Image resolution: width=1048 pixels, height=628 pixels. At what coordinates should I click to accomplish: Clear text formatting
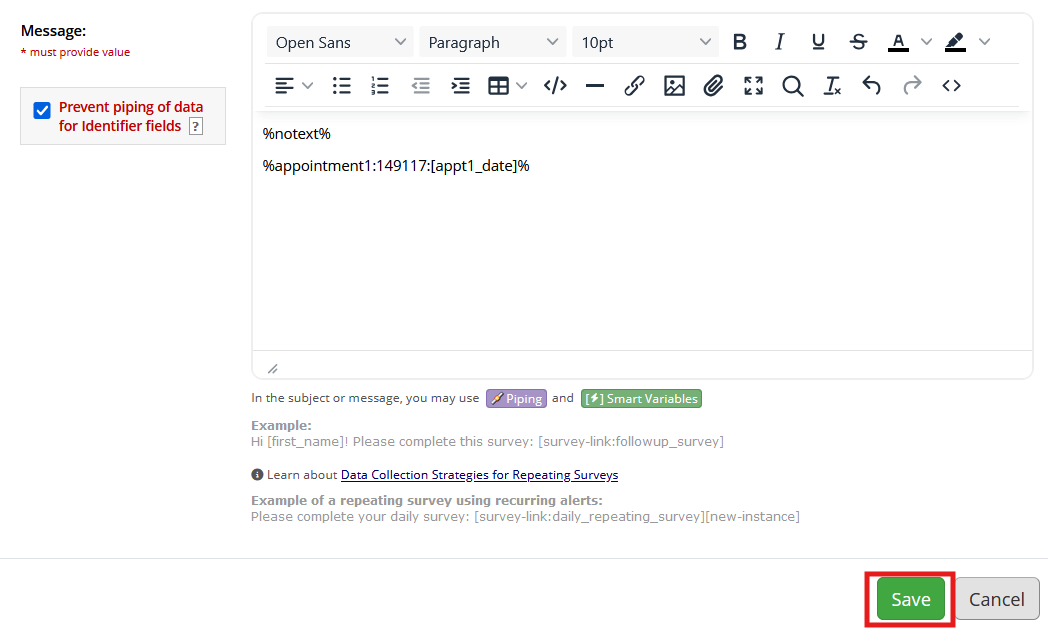tap(832, 86)
